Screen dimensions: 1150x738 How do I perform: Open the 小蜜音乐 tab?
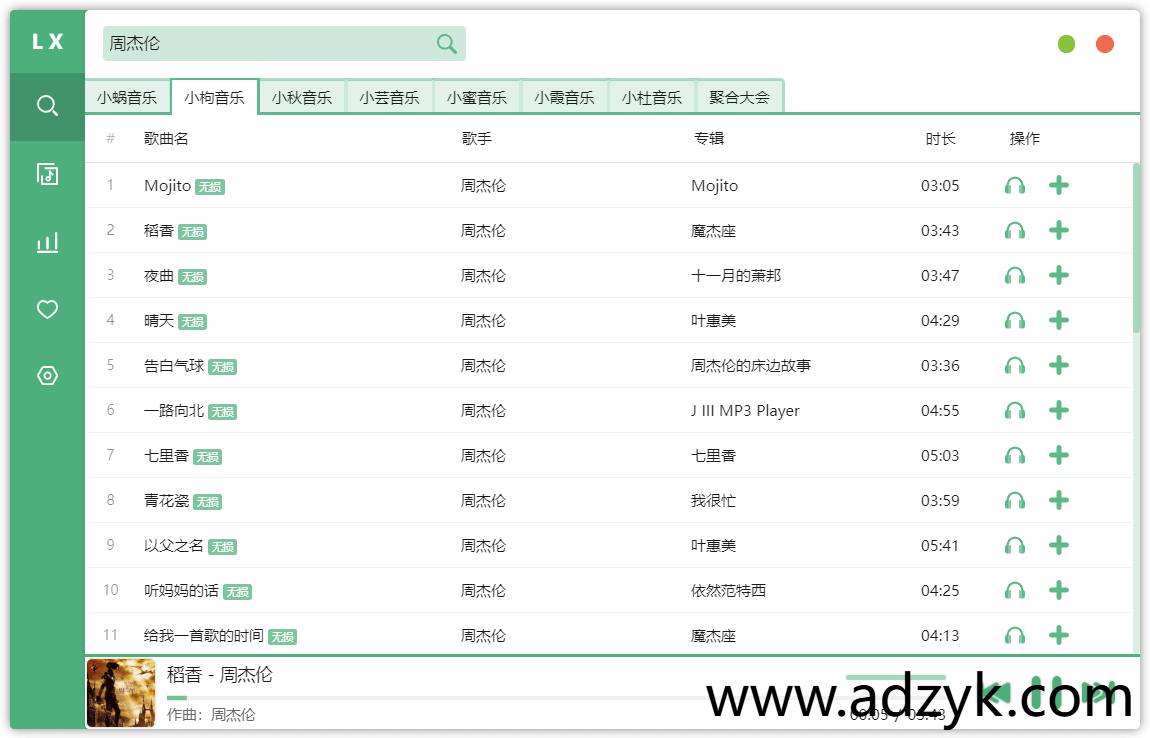pos(477,95)
